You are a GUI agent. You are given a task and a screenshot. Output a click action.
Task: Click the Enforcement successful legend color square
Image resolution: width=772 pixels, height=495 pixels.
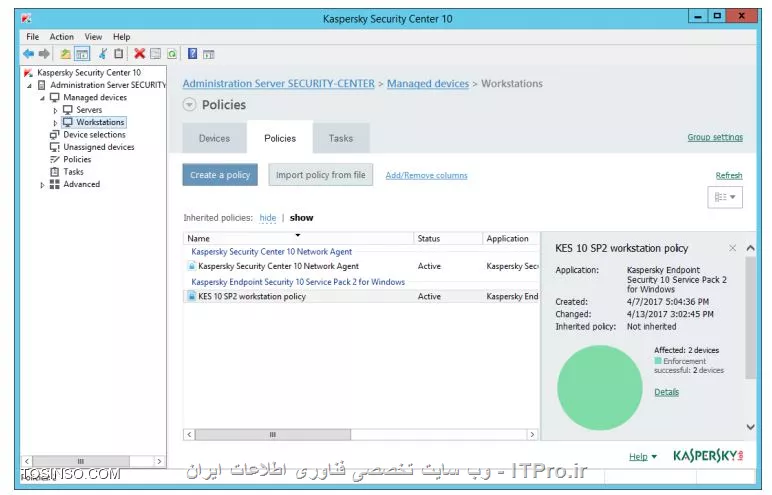(658, 361)
